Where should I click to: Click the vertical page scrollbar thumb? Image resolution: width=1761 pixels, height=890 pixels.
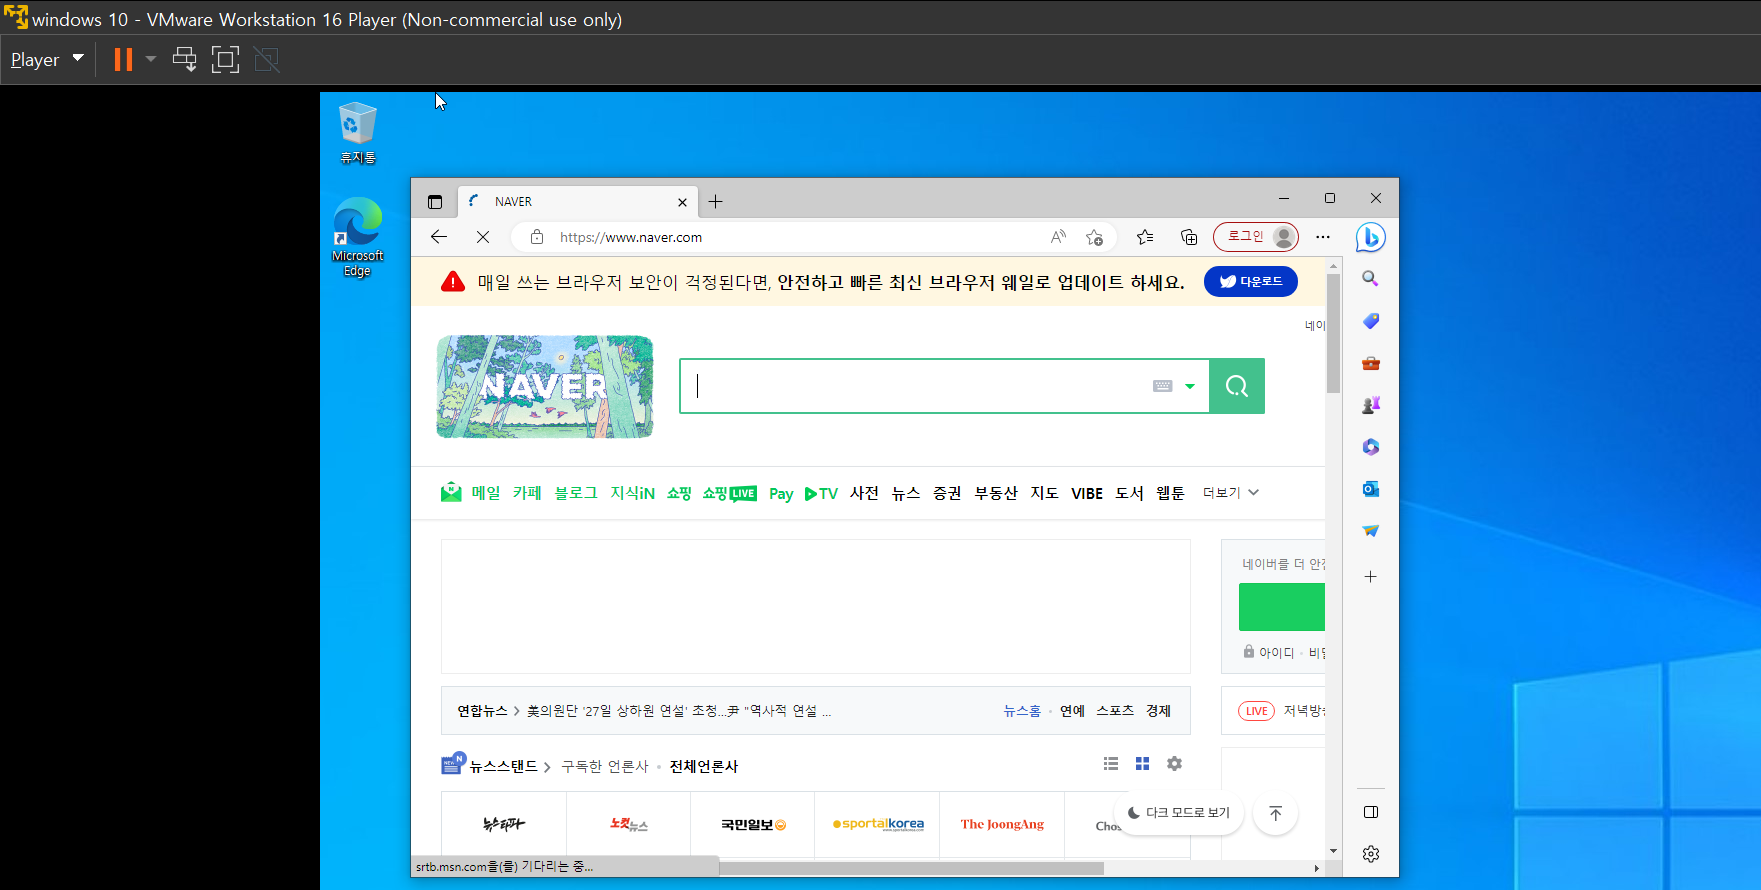point(1333,334)
